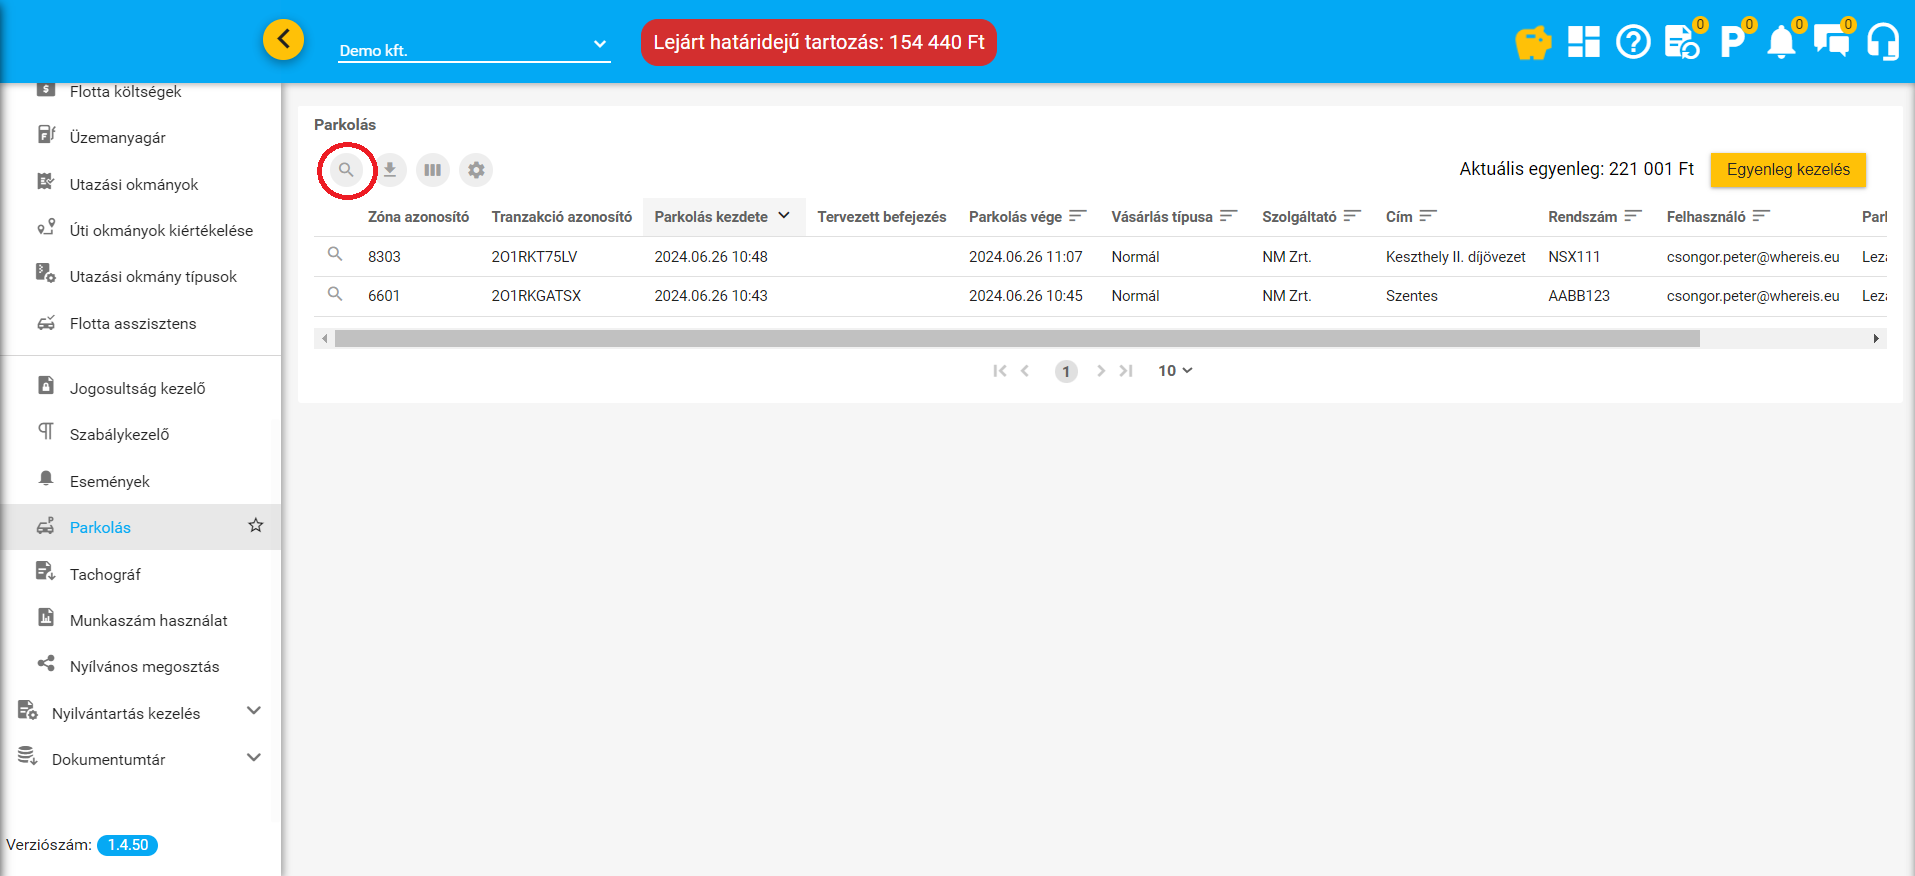Image resolution: width=1915 pixels, height=876 pixels.
Task: Click the Egyenleg kezelés button
Action: pos(1788,170)
